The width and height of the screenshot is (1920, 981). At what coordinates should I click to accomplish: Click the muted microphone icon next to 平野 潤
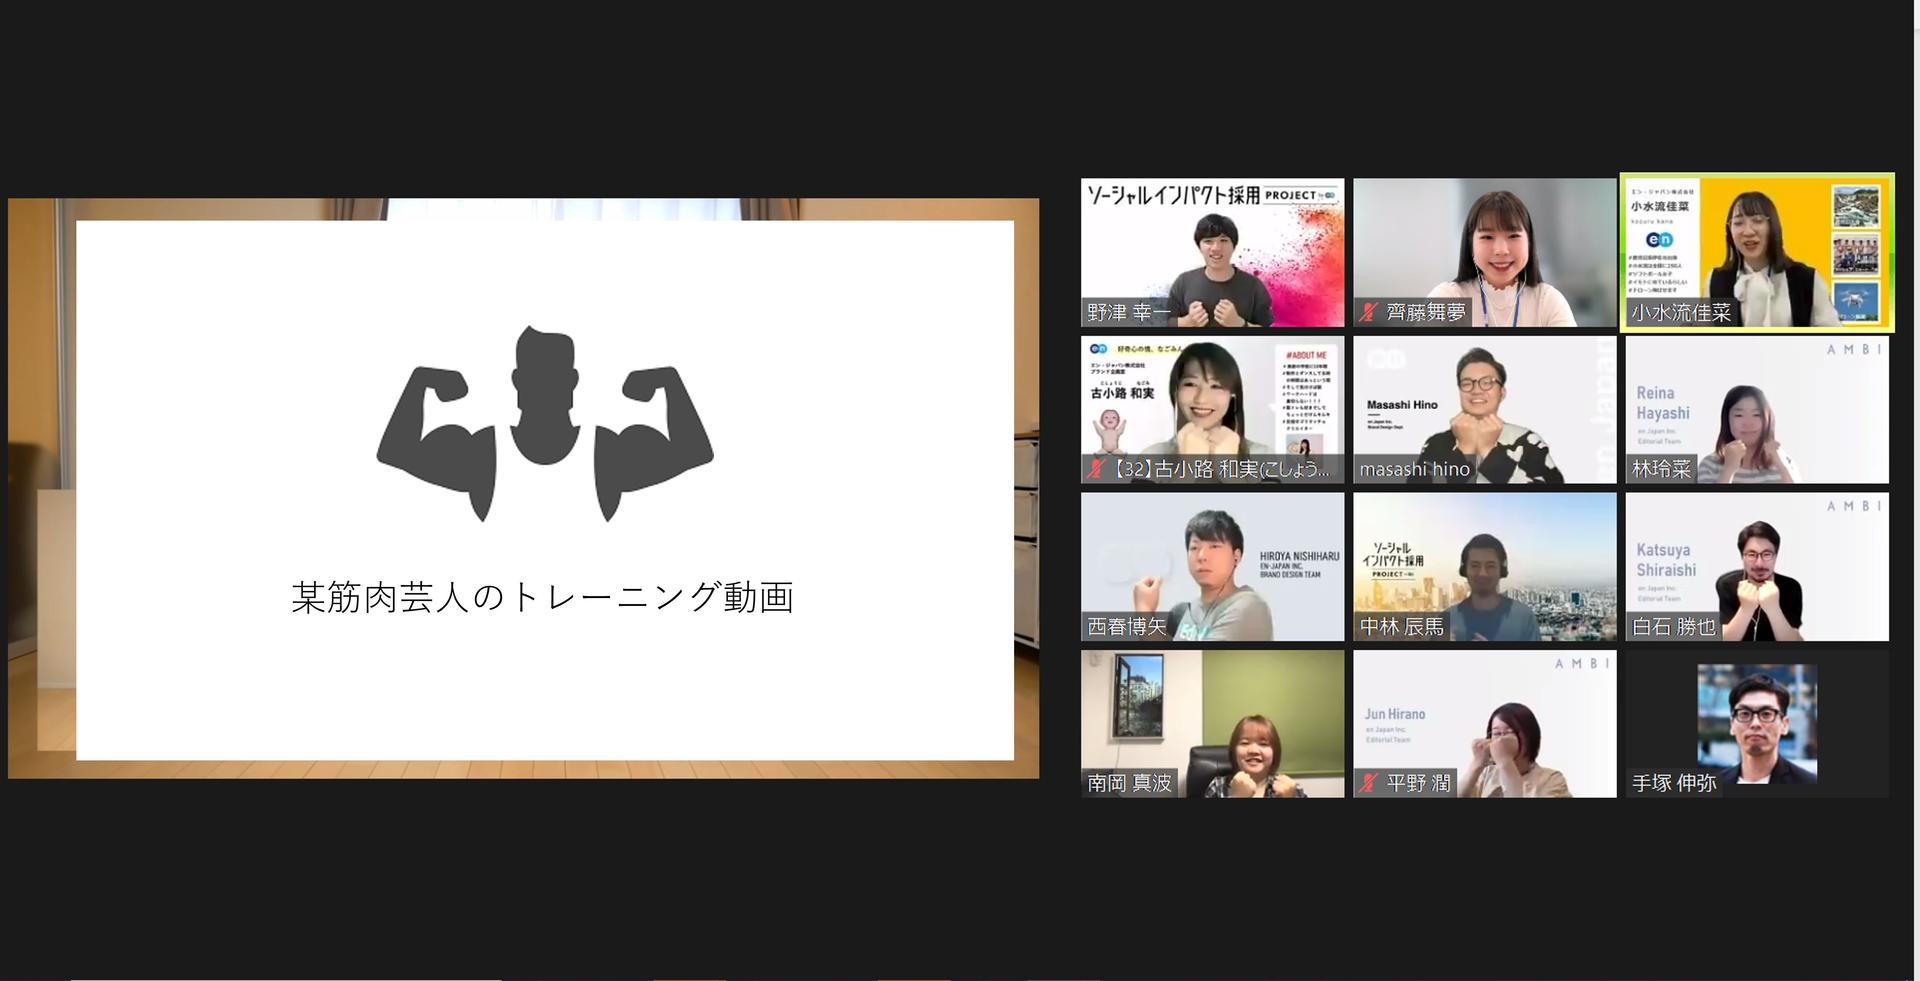pyautogui.click(x=1367, y=783)
